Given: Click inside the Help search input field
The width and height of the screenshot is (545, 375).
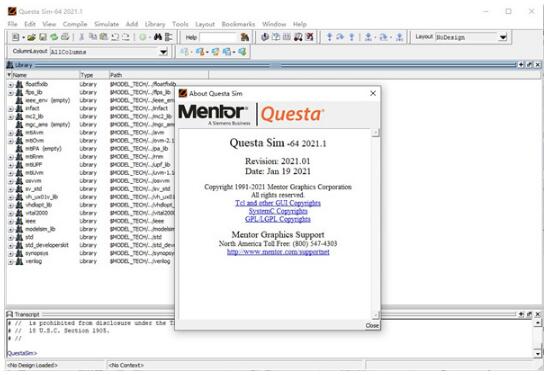Looking at the screenshot, I should (219, 37).
